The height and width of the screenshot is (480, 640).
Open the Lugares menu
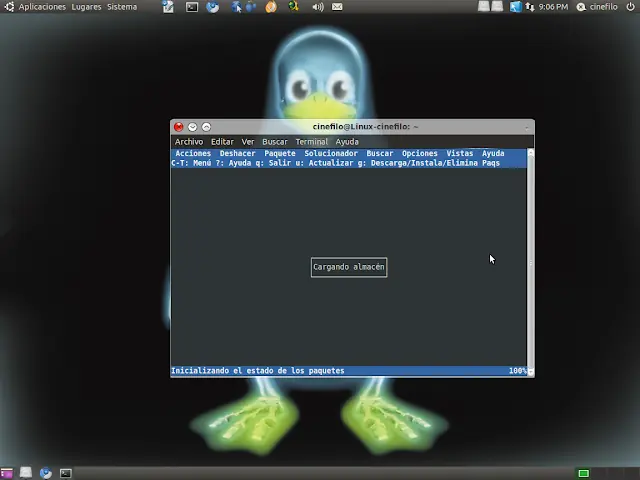tap(86, 7)
